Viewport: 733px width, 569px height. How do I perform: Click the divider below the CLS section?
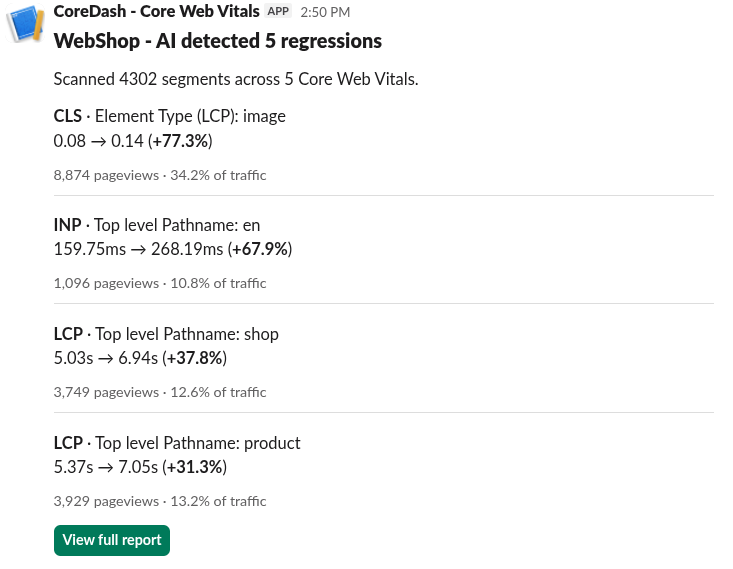coord(383,196)
